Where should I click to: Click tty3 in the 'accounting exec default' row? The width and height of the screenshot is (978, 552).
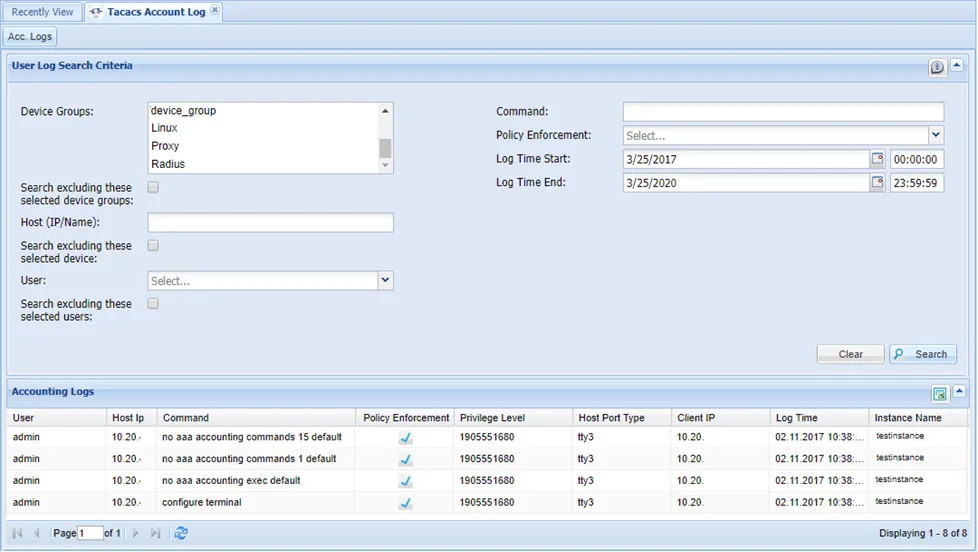pyautogui.click(x=585, y=481)
